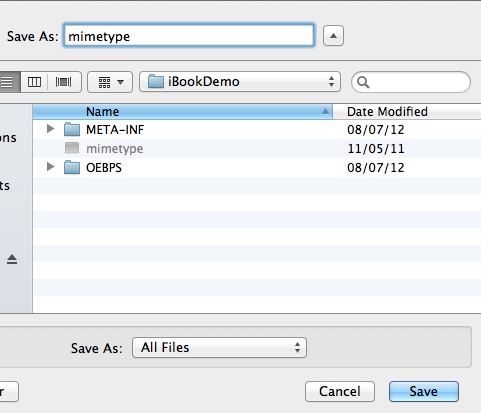Sort by the Name column header
Image resolution: width=481 pixels, height=413 pixels.
pyautogui.click(x=183, y=111)
